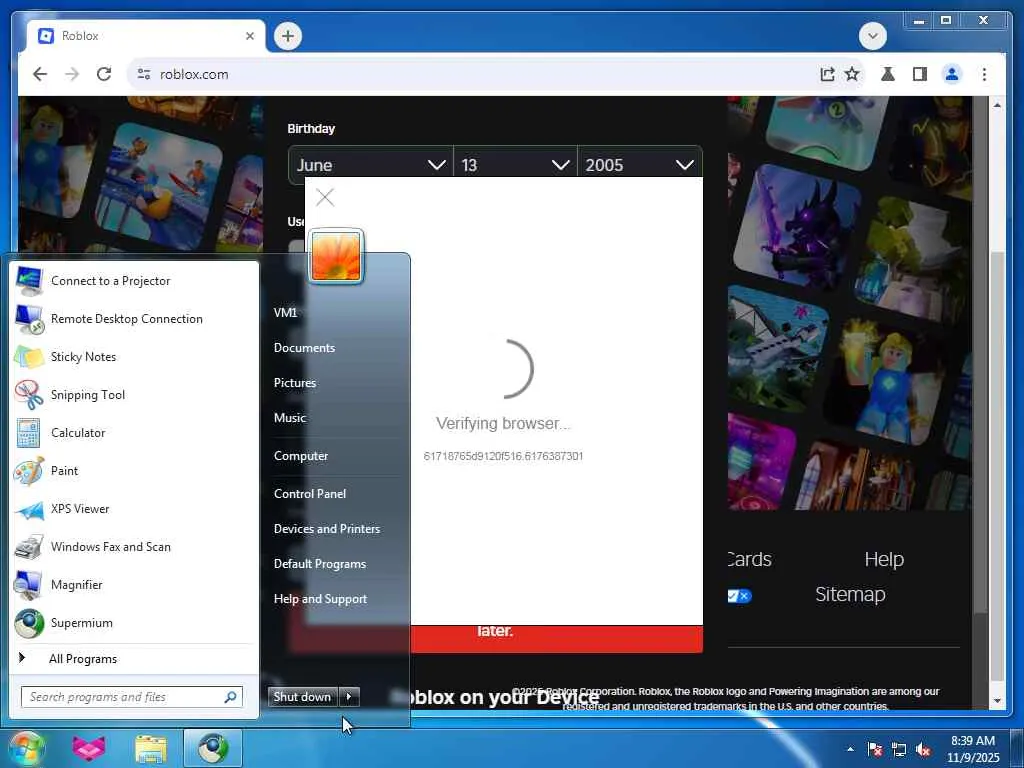Open the browser three-dot menu

984,74
